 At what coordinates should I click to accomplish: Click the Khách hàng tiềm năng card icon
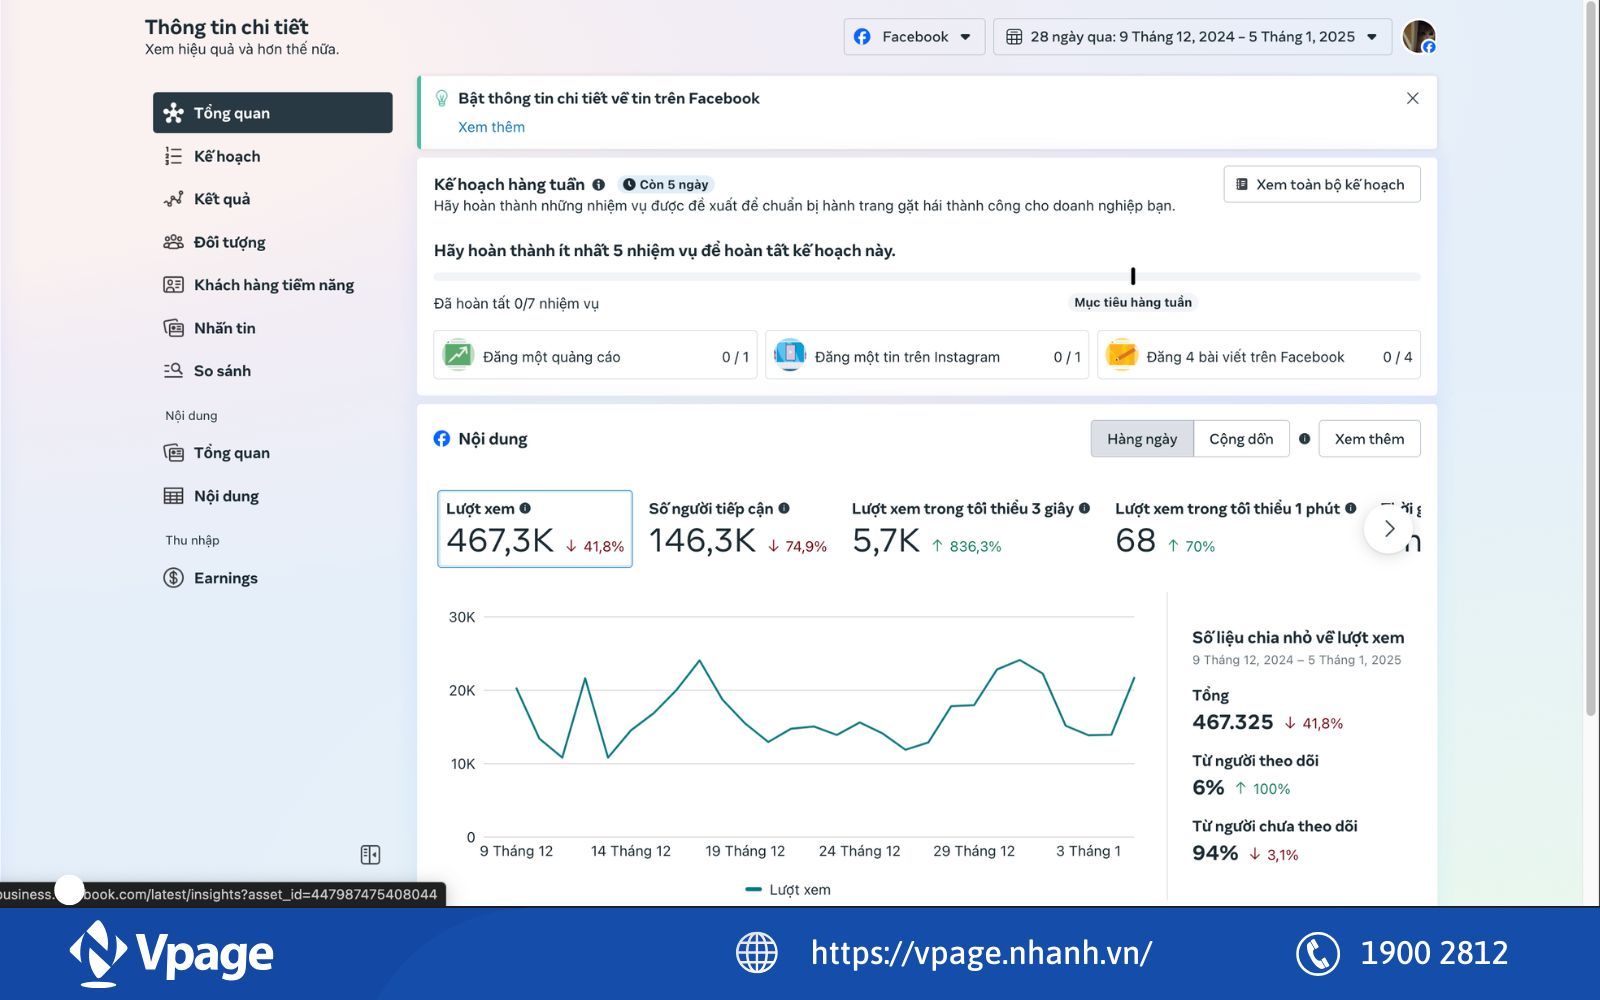(x=173, y=285)
